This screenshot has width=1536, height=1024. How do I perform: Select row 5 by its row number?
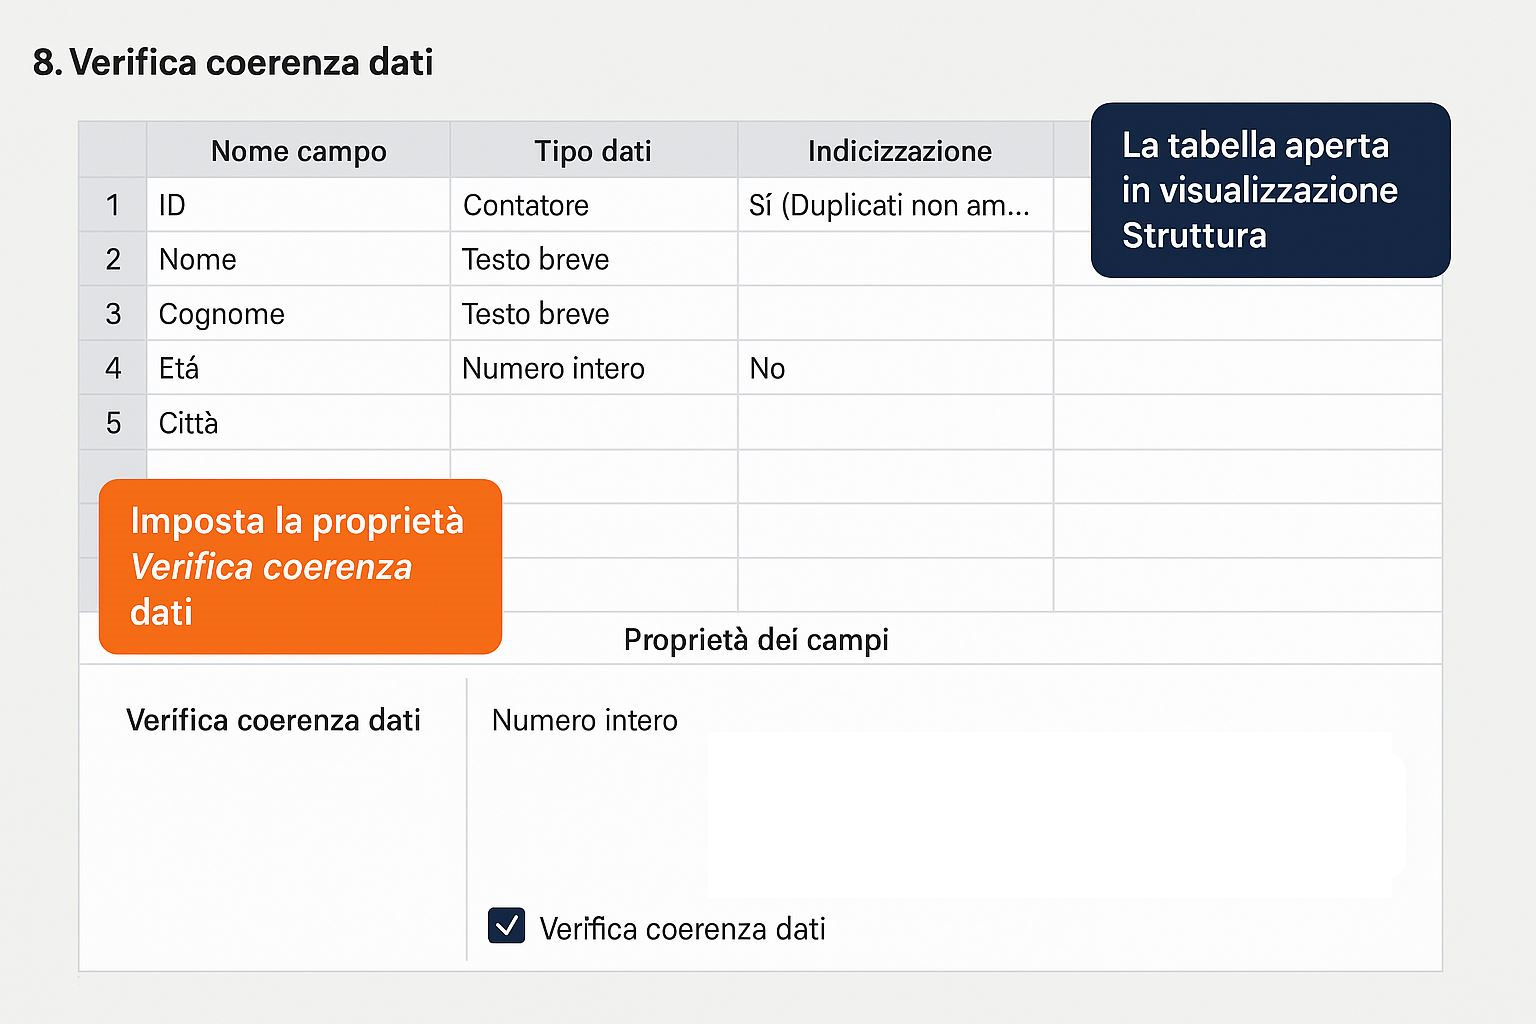point(113,423)
